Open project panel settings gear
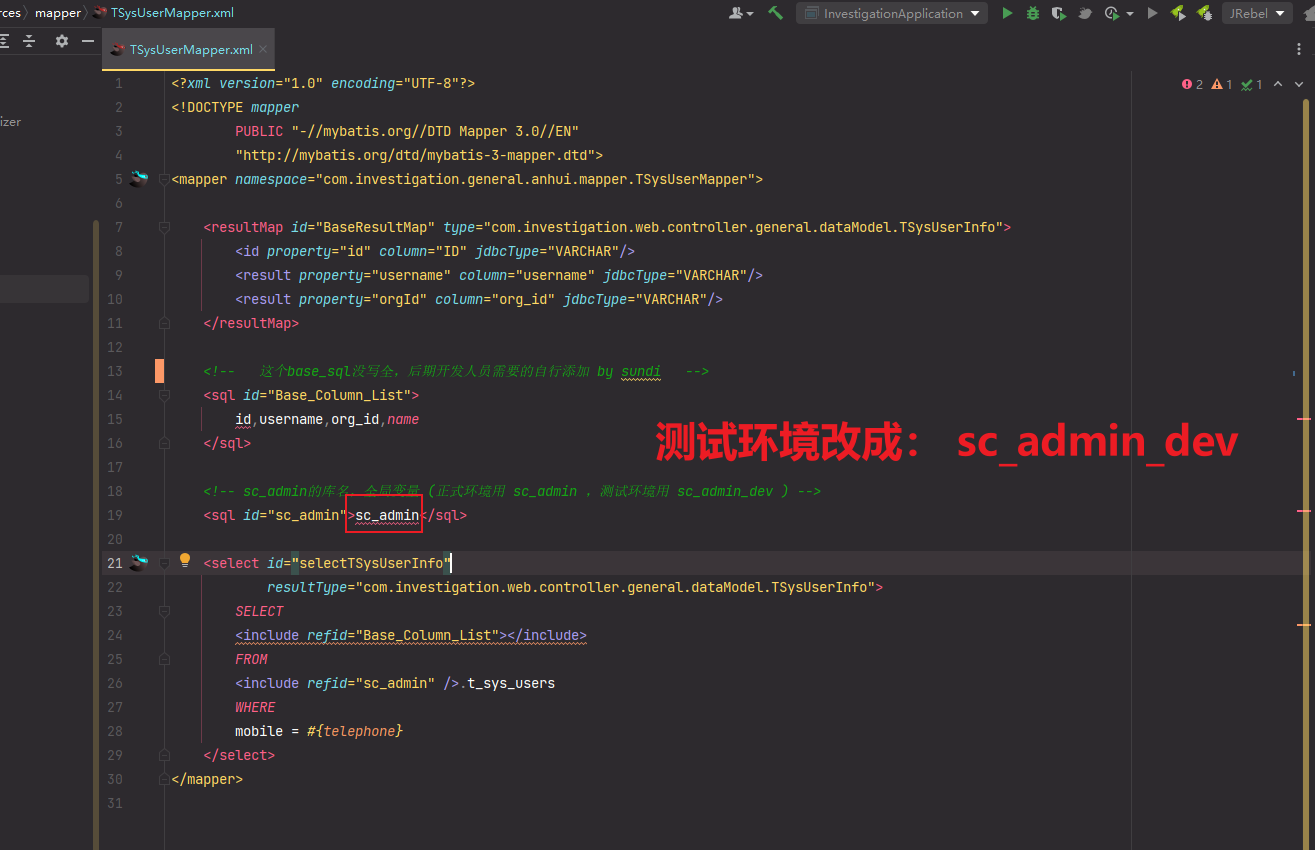Viewport: 1315px width, 850px height. pyautogui.click(x=62, y=41)
